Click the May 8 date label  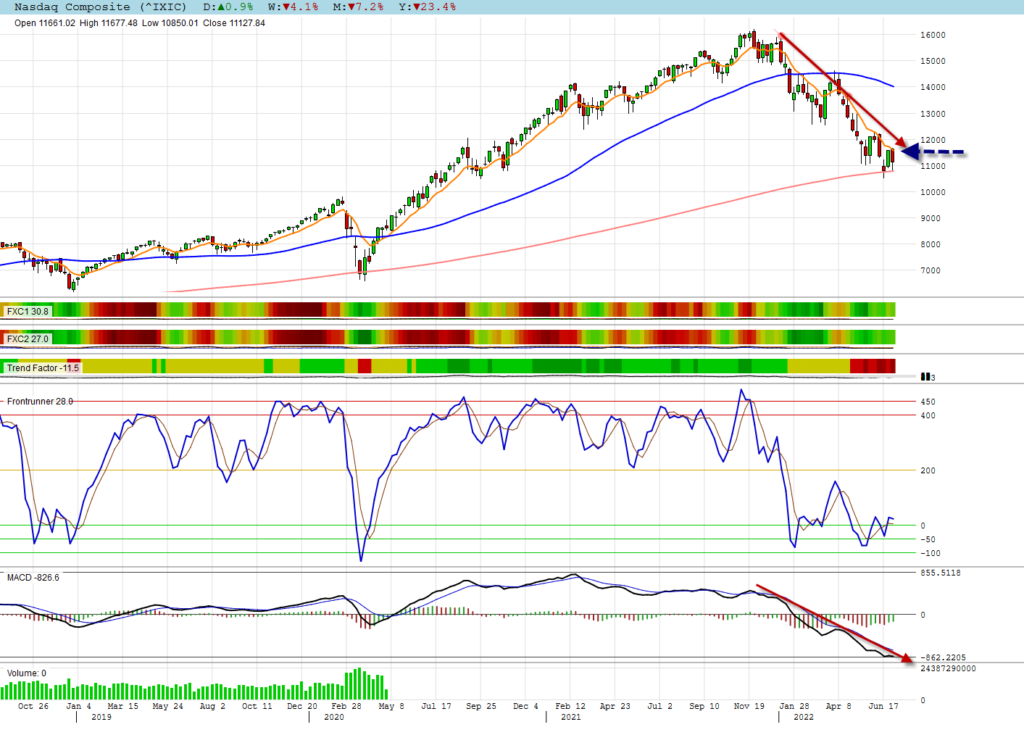[391, 706]
